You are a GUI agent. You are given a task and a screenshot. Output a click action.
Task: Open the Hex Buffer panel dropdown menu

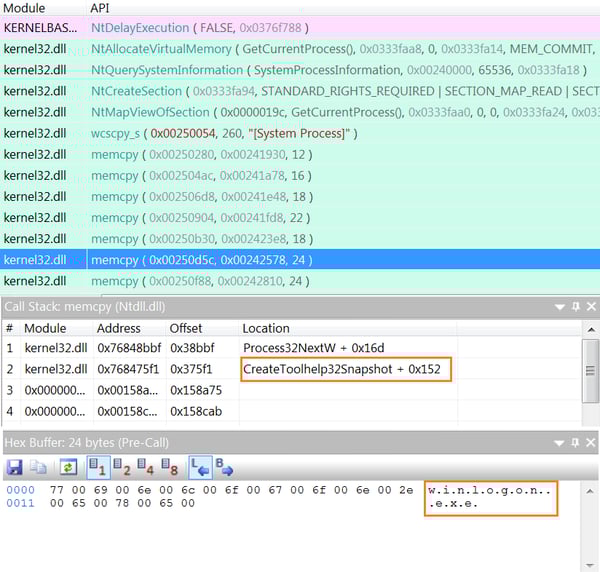click(x=559, y=443)
